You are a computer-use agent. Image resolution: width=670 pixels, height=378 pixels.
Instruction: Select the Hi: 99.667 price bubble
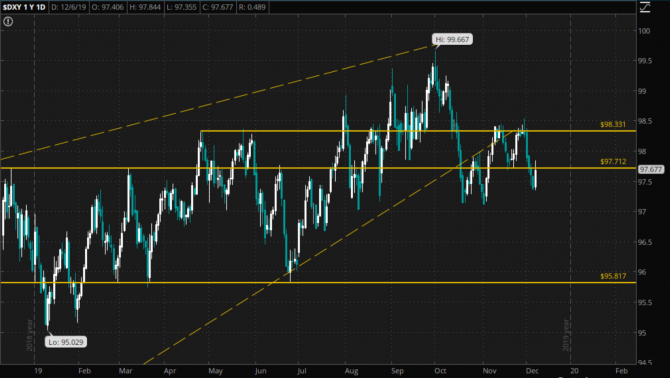(x=453, y=39)
